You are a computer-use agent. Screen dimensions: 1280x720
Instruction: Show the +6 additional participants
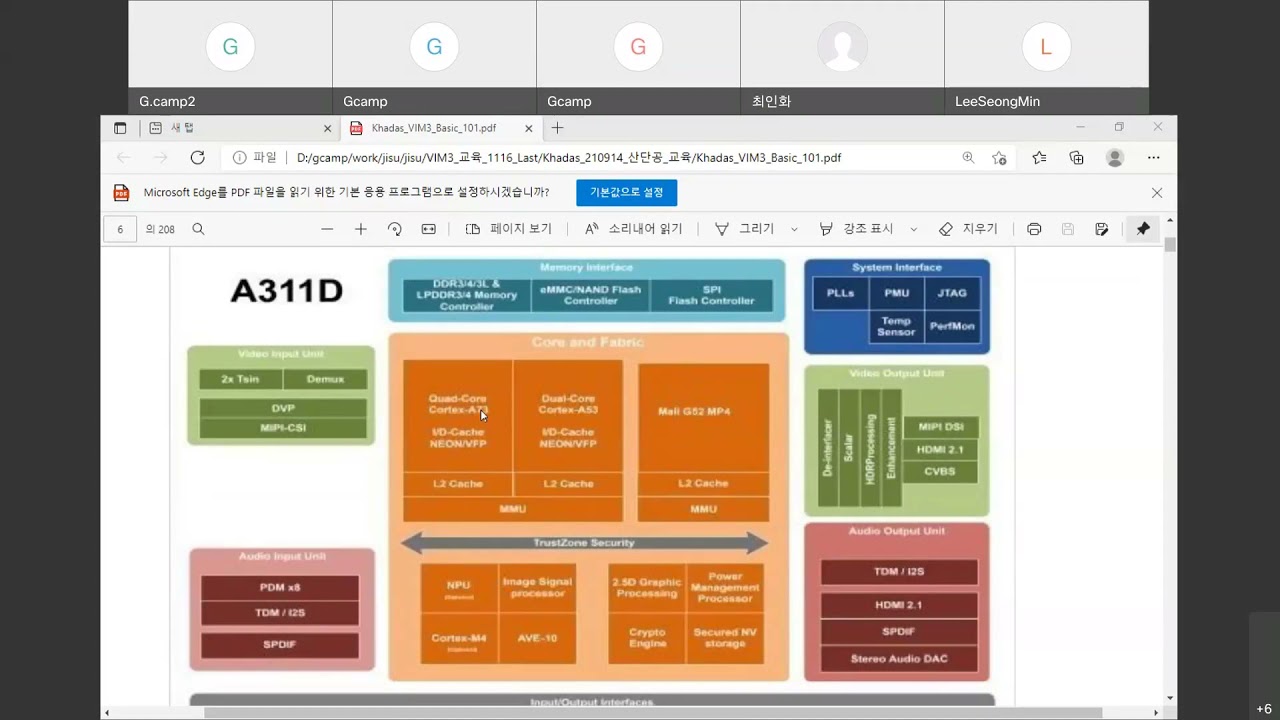[1264, 708]
